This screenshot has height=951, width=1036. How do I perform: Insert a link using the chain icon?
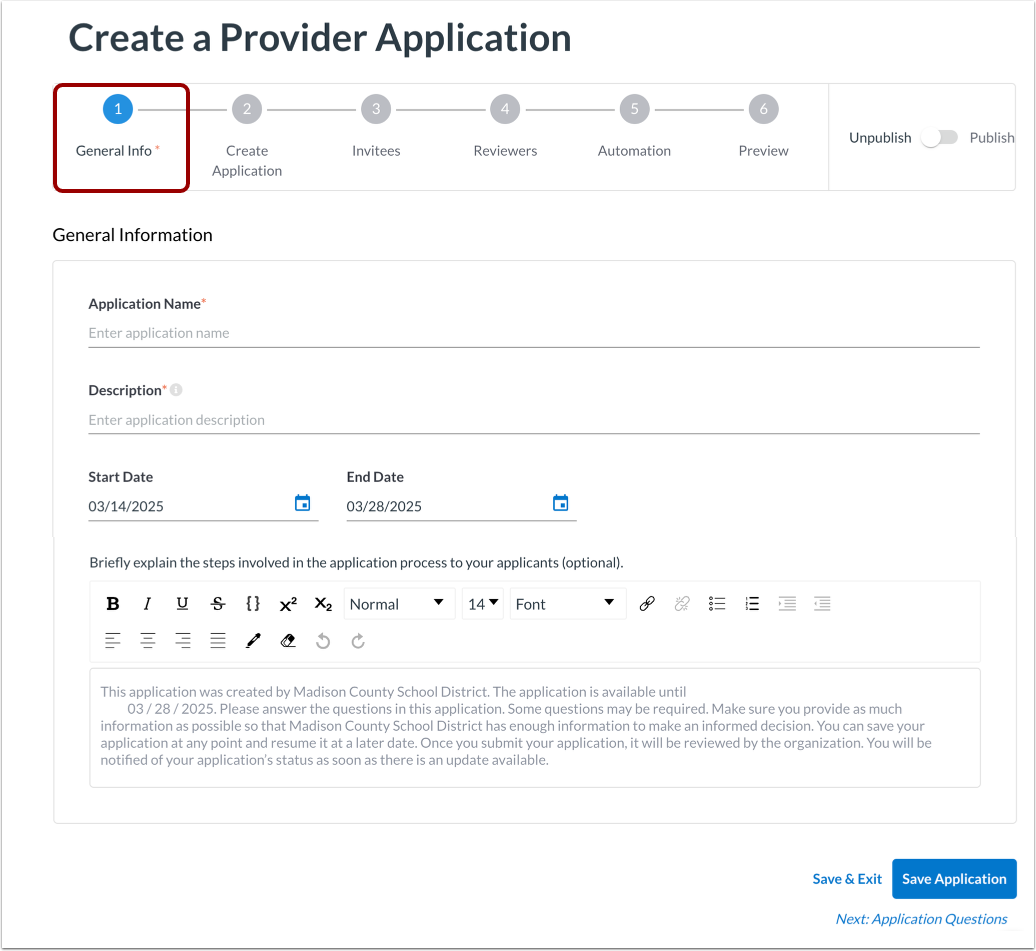(x=647, y=603)
